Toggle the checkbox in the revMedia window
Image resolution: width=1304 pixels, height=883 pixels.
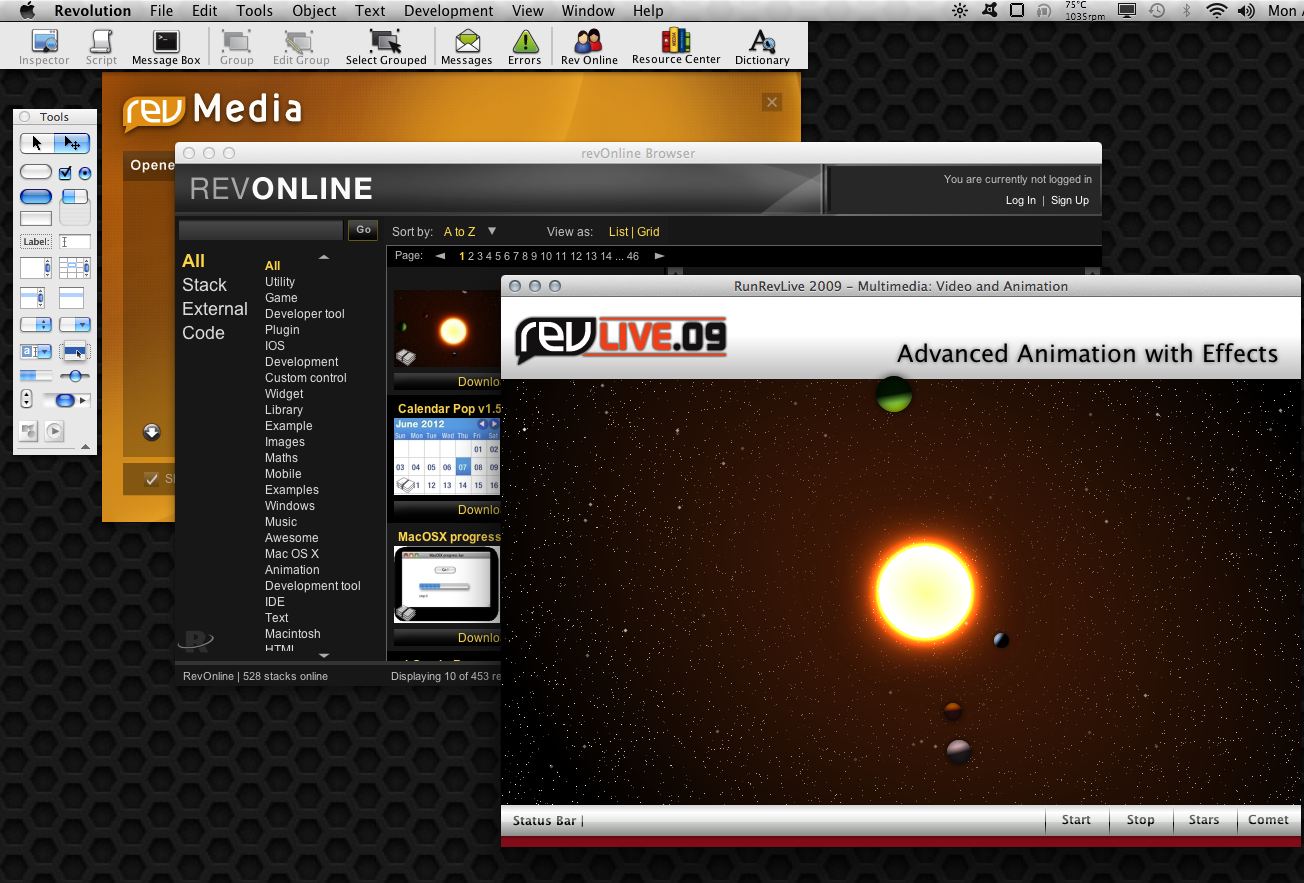[151, 479]
